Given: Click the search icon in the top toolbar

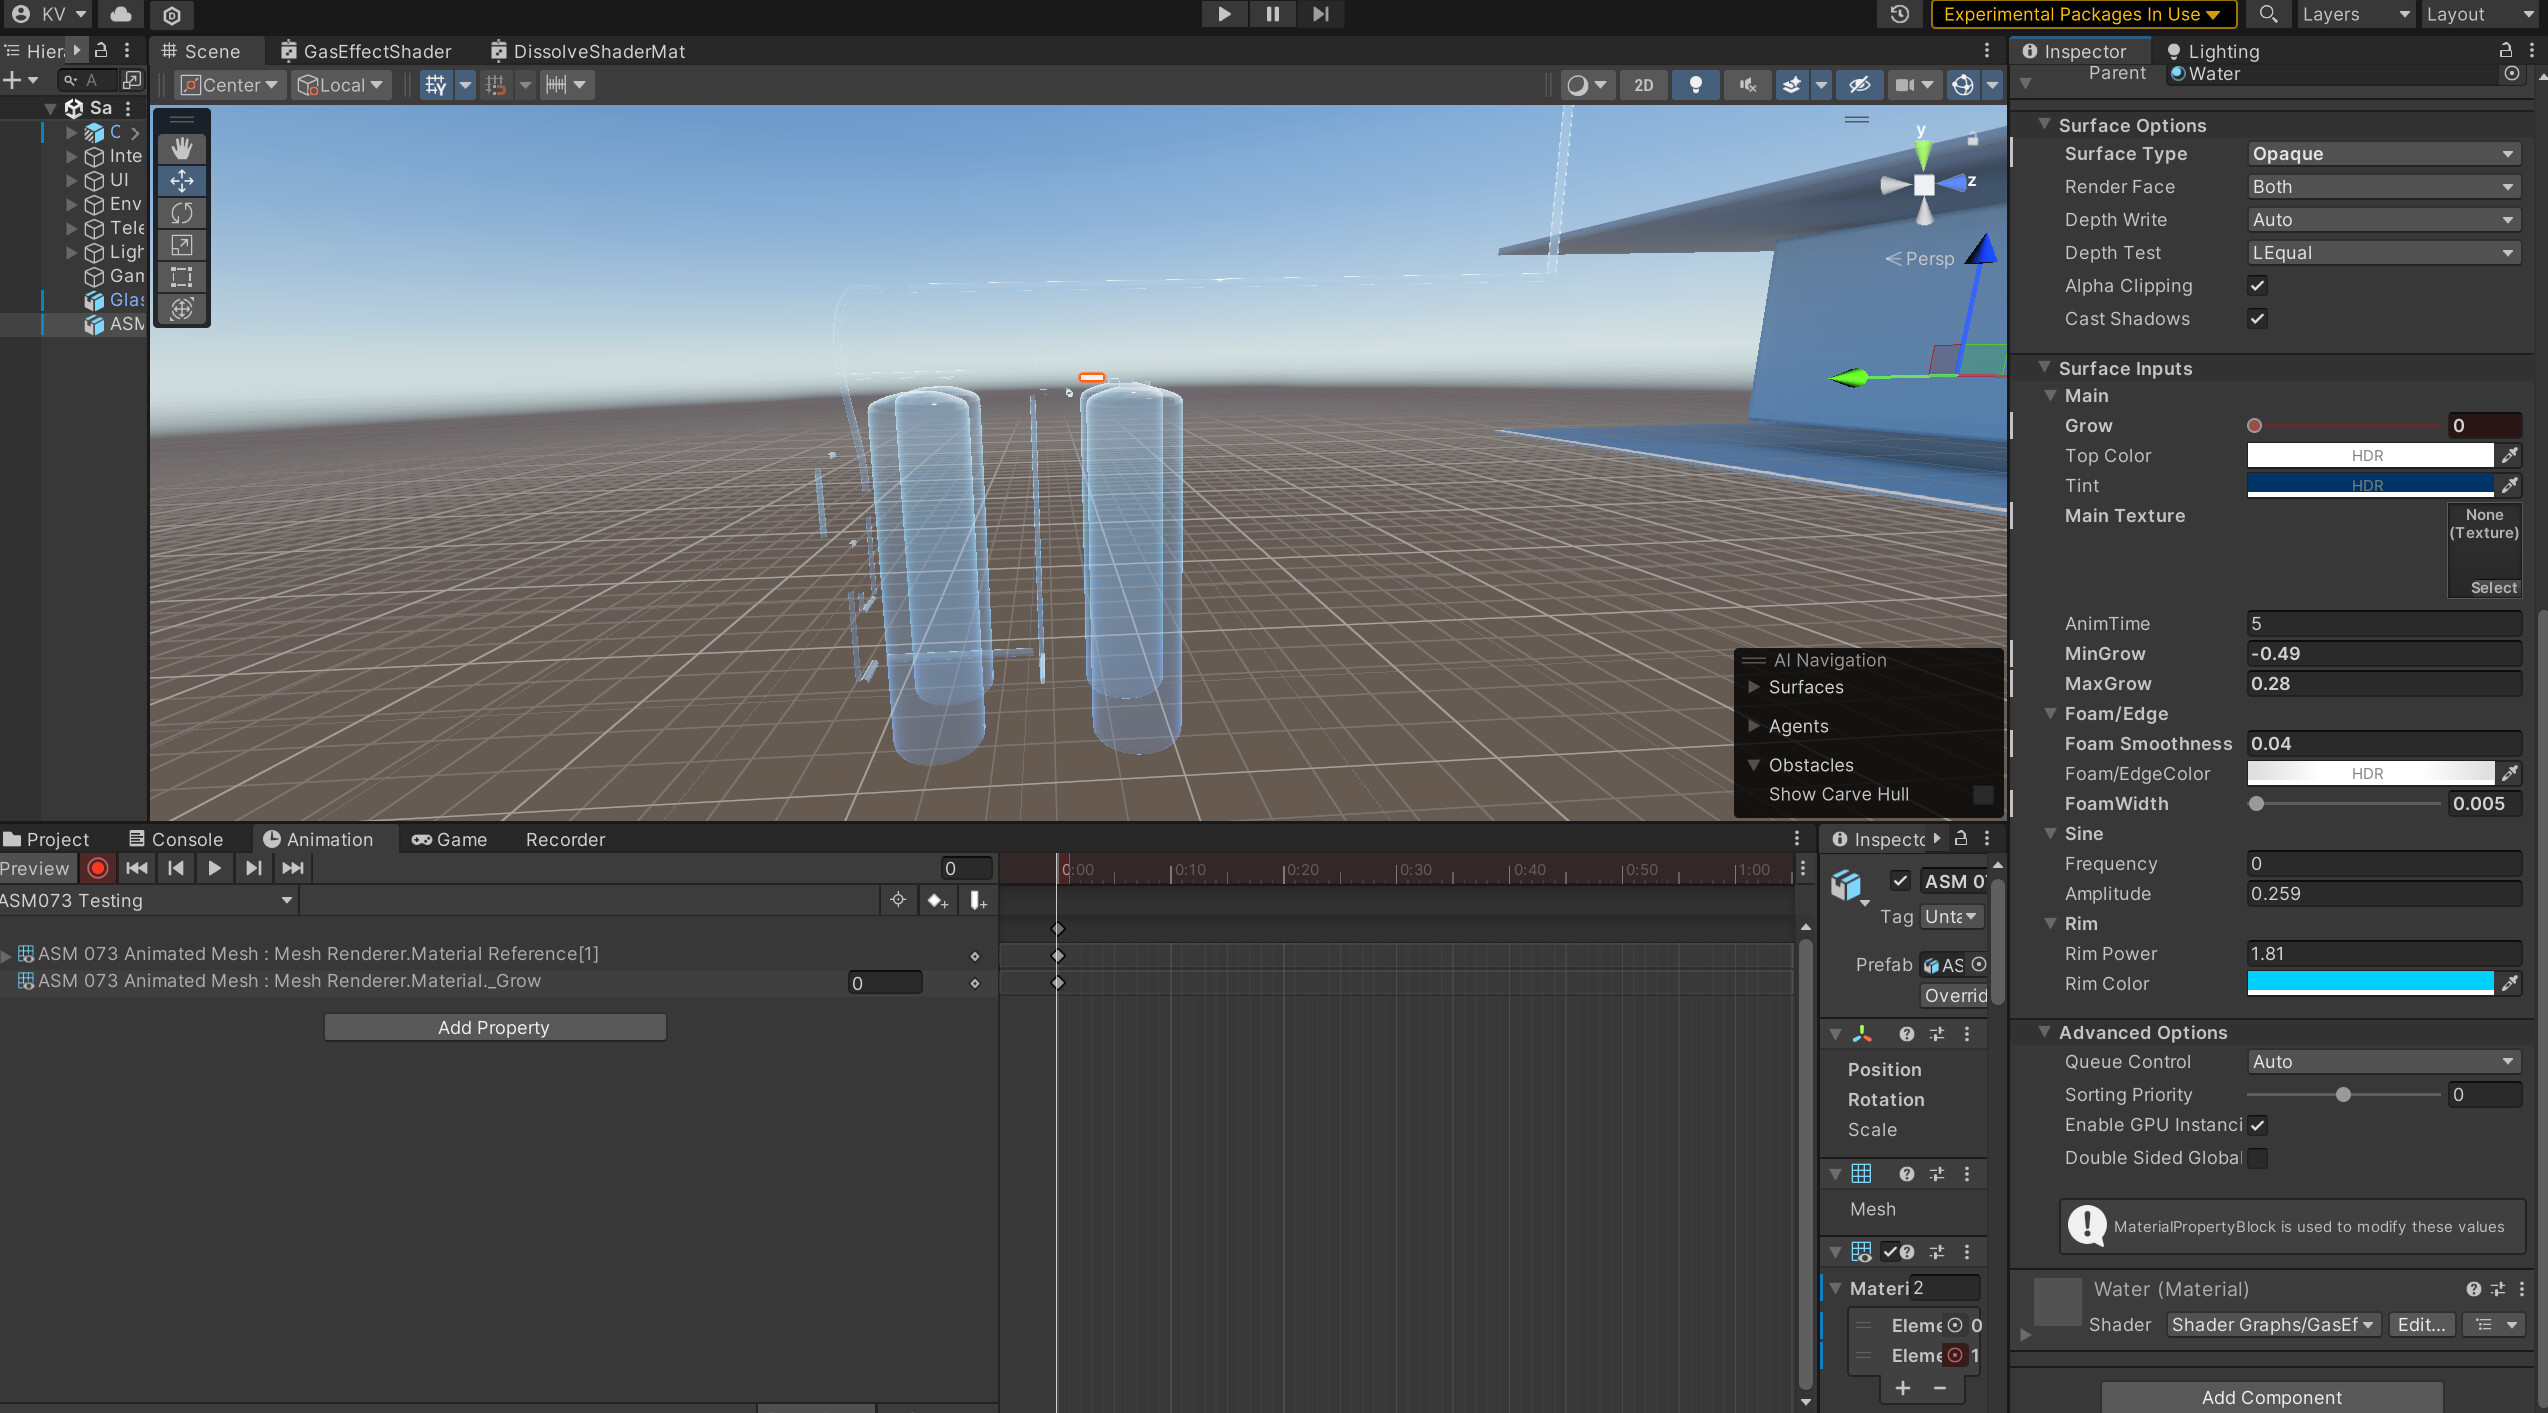Looking at the screenshot, I should 2268,14.
